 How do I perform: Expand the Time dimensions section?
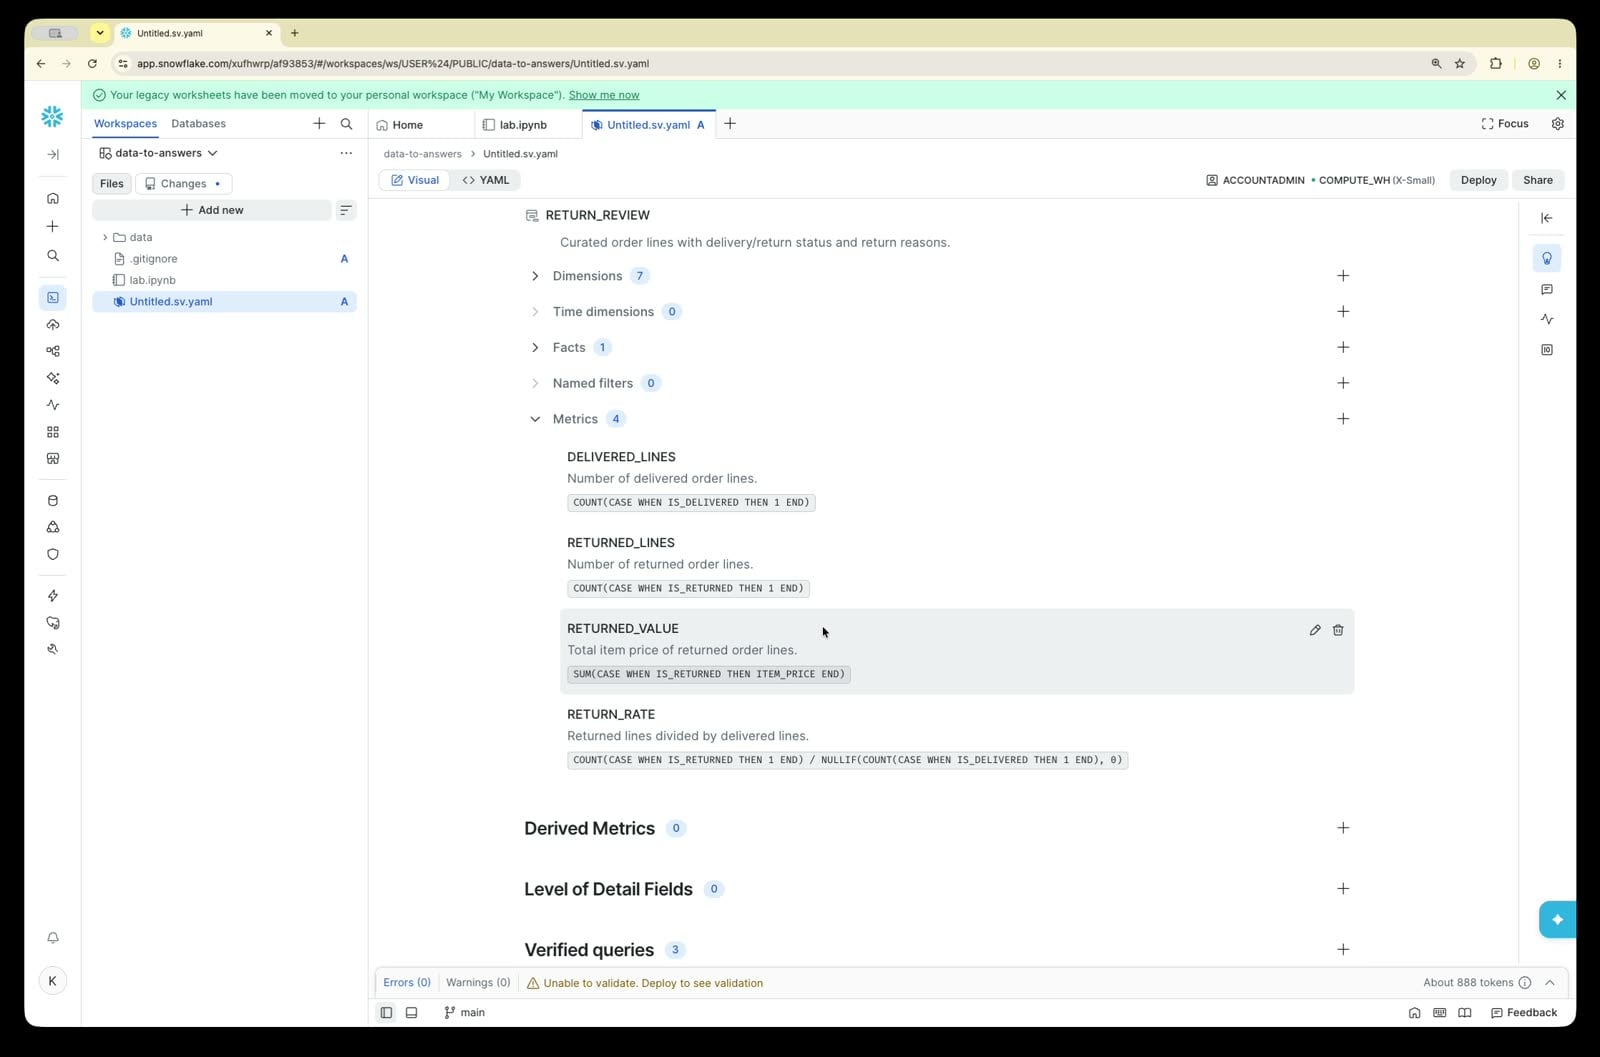pyautogui.click(x=535, y=312)
